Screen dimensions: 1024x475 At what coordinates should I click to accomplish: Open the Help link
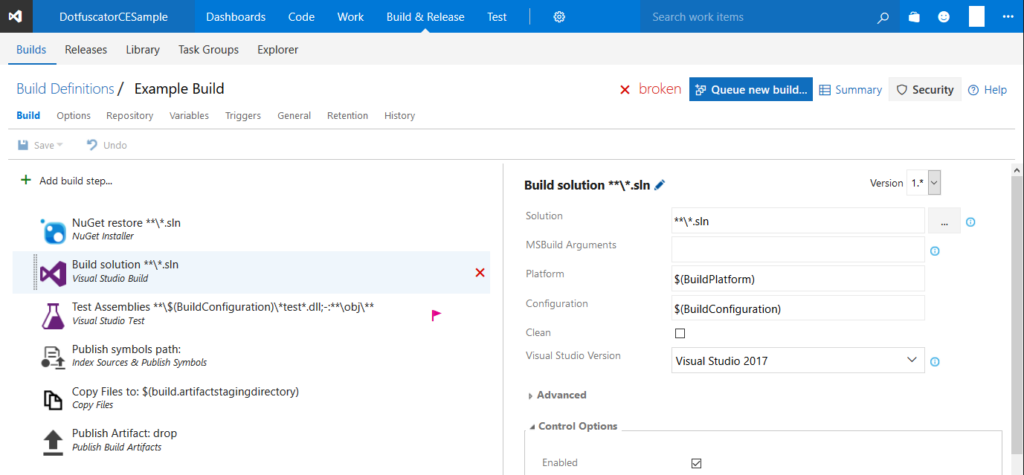(x=987, y=90)
